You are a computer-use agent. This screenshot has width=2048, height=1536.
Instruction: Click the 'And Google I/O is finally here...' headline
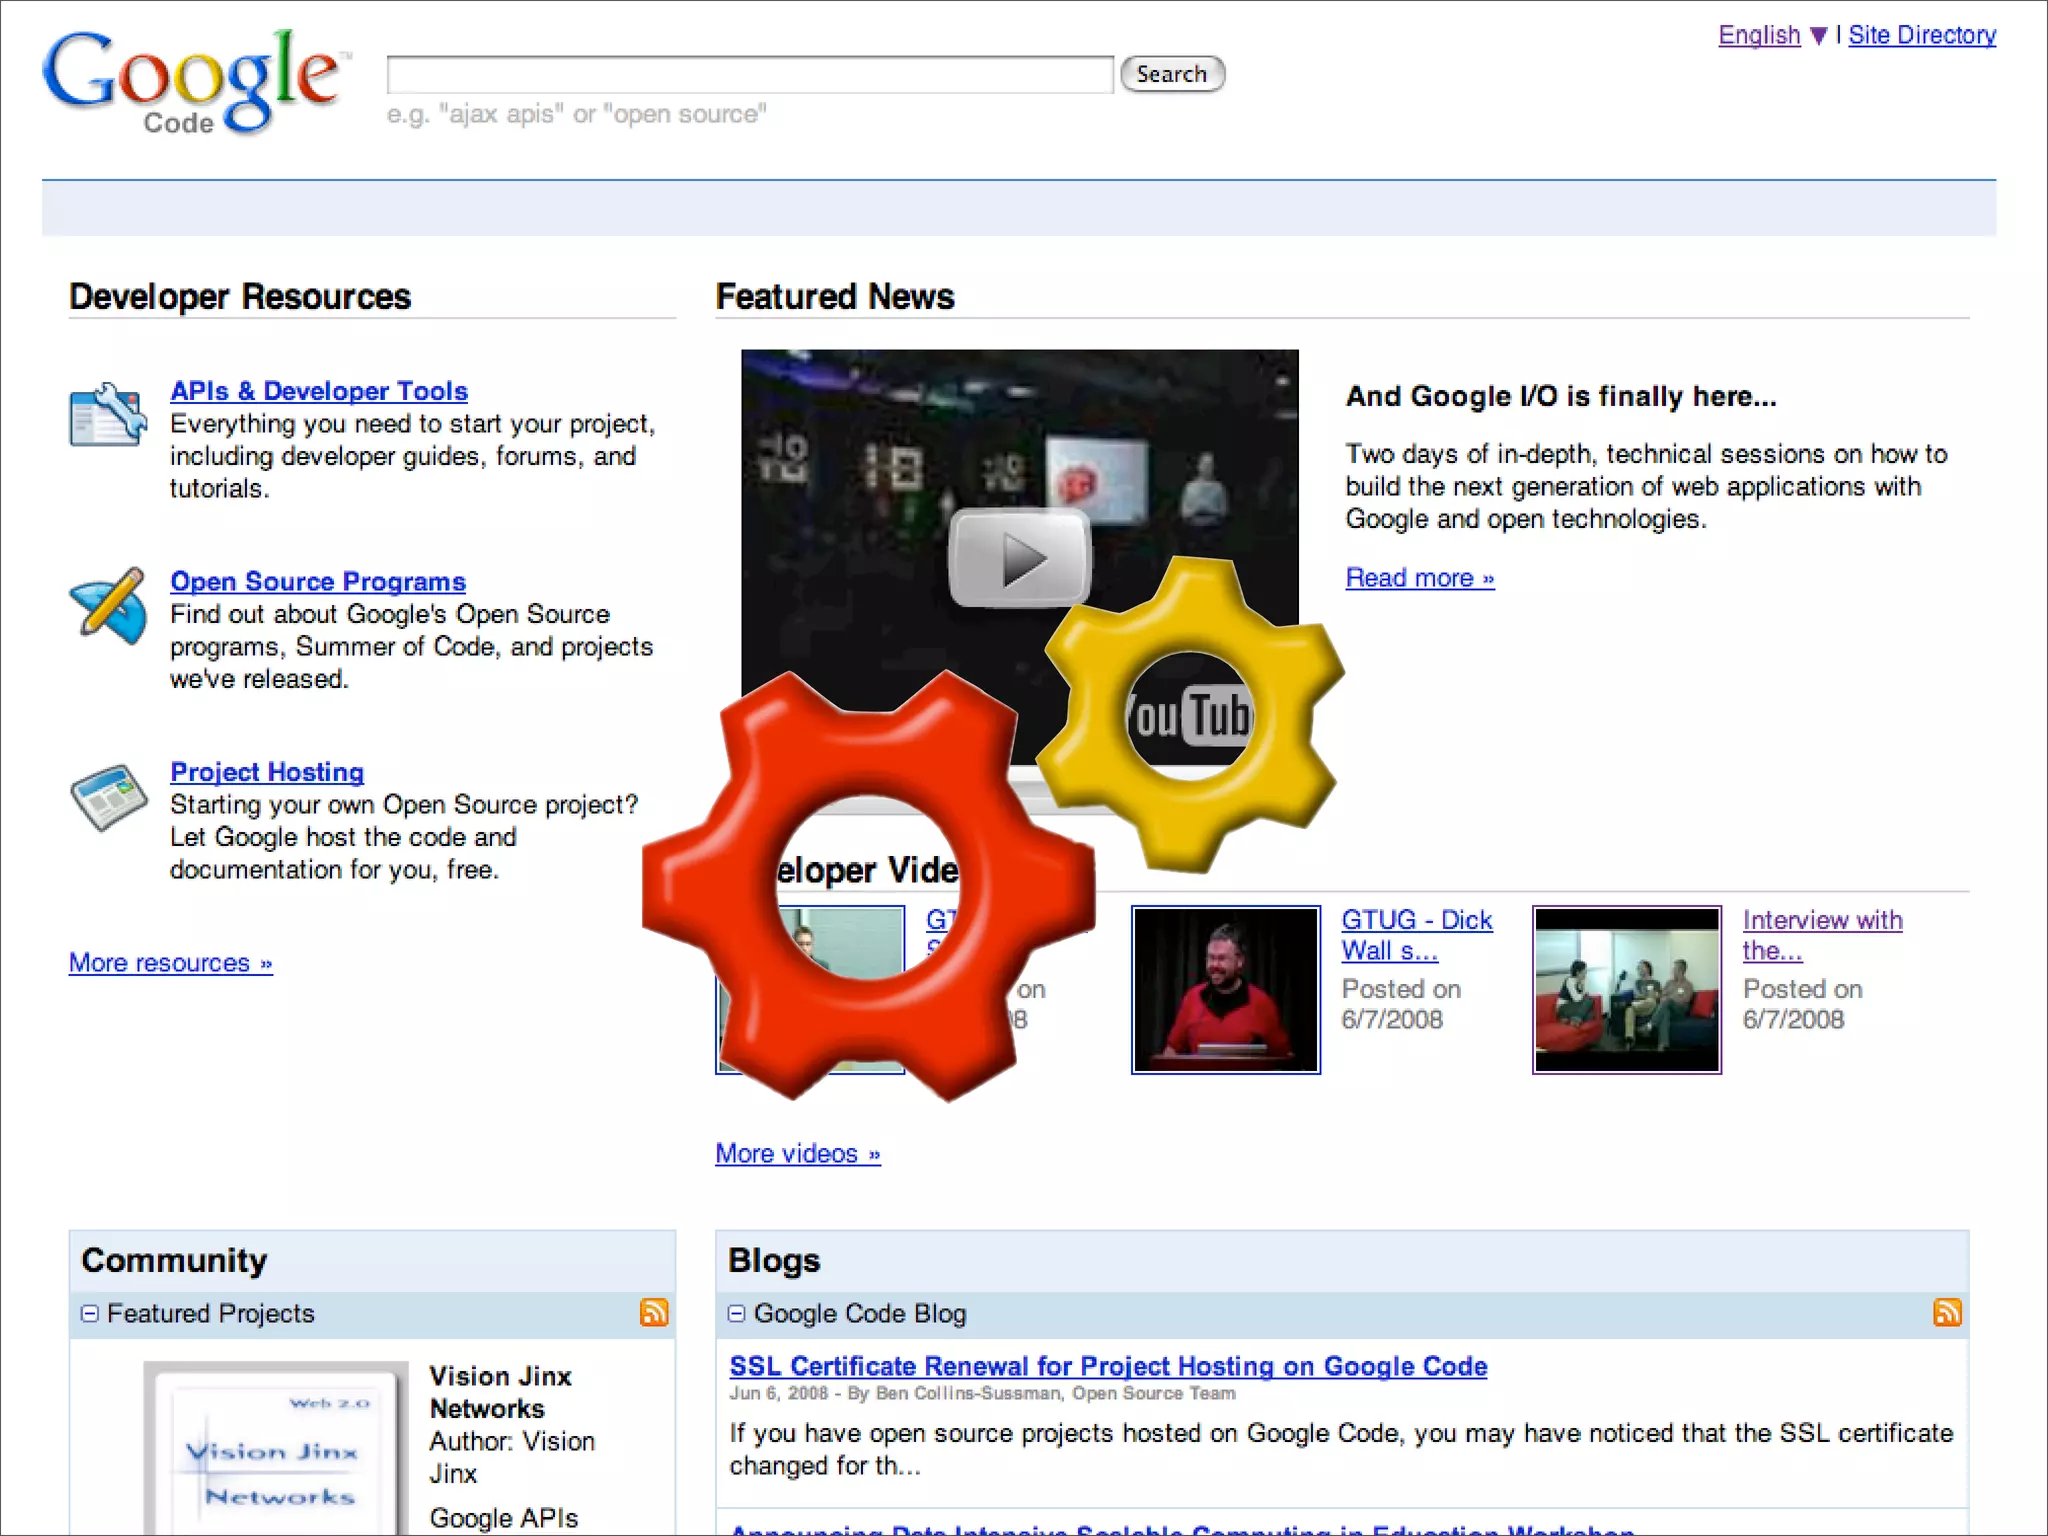(1561, 396)
